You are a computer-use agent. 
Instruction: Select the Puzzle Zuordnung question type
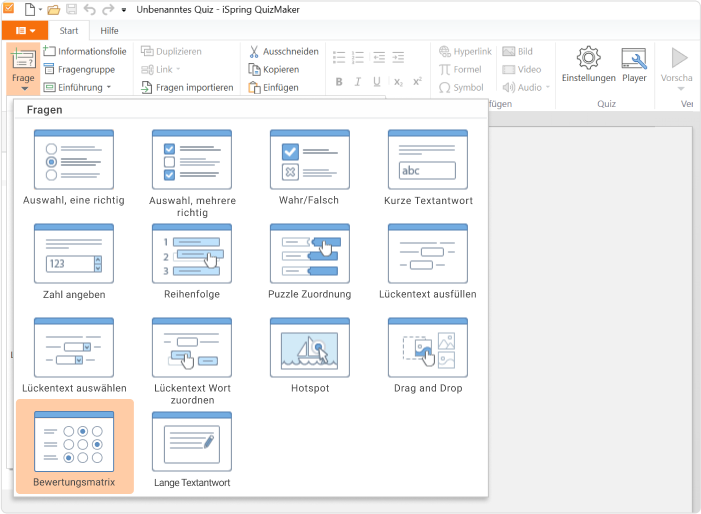[309, 262]
